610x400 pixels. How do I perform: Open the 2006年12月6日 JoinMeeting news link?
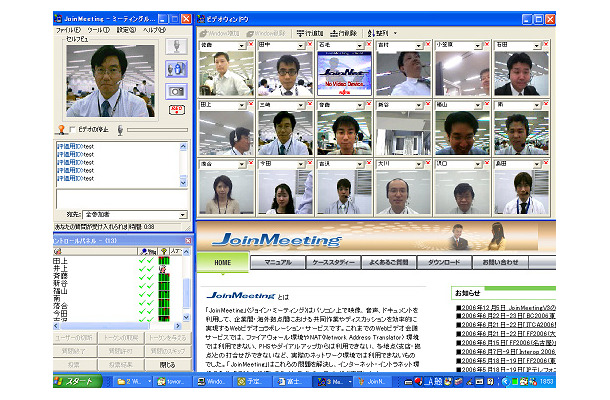(x=506, y=307)
